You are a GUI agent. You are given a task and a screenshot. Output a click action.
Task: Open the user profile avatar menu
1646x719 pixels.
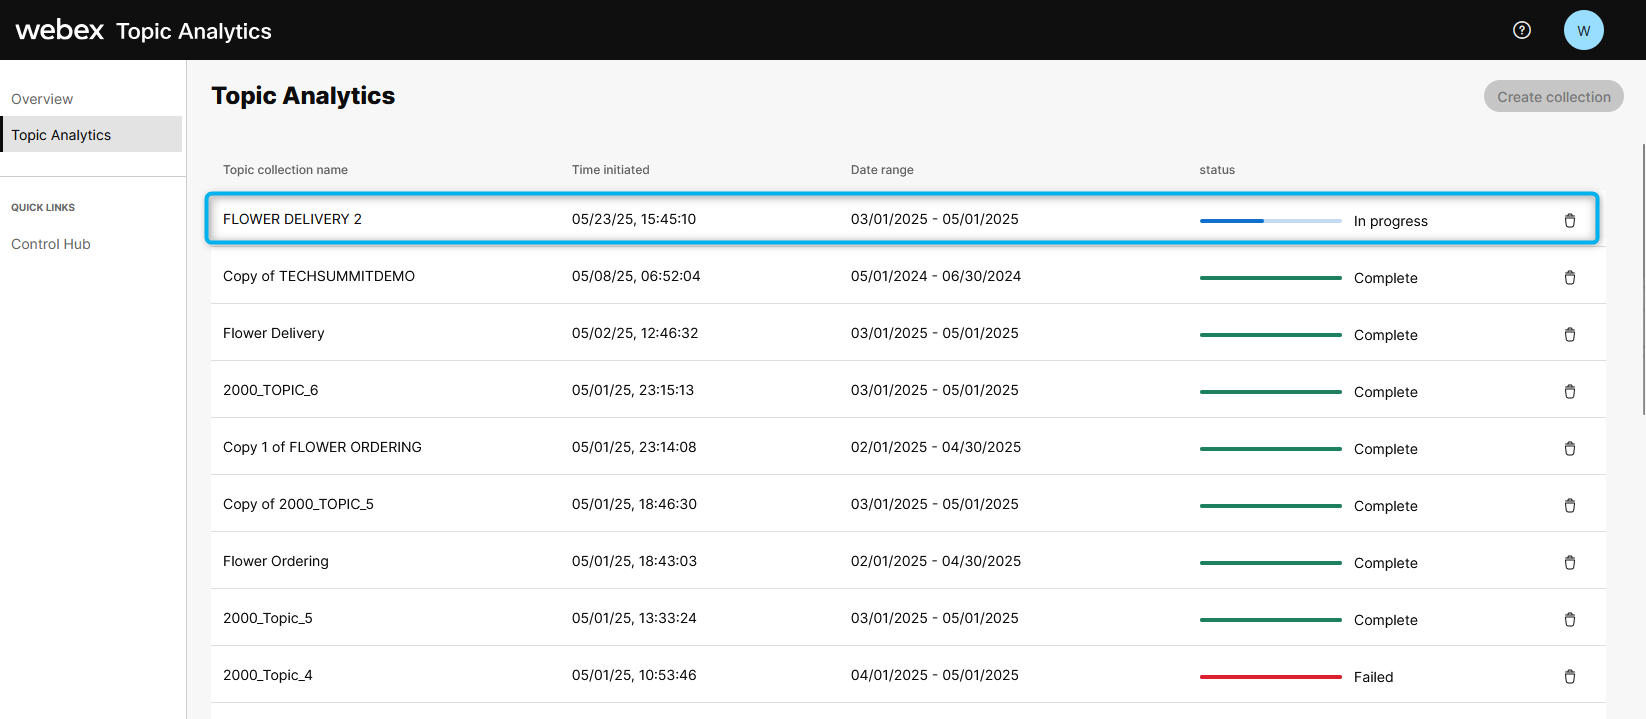click(1583, 30)
